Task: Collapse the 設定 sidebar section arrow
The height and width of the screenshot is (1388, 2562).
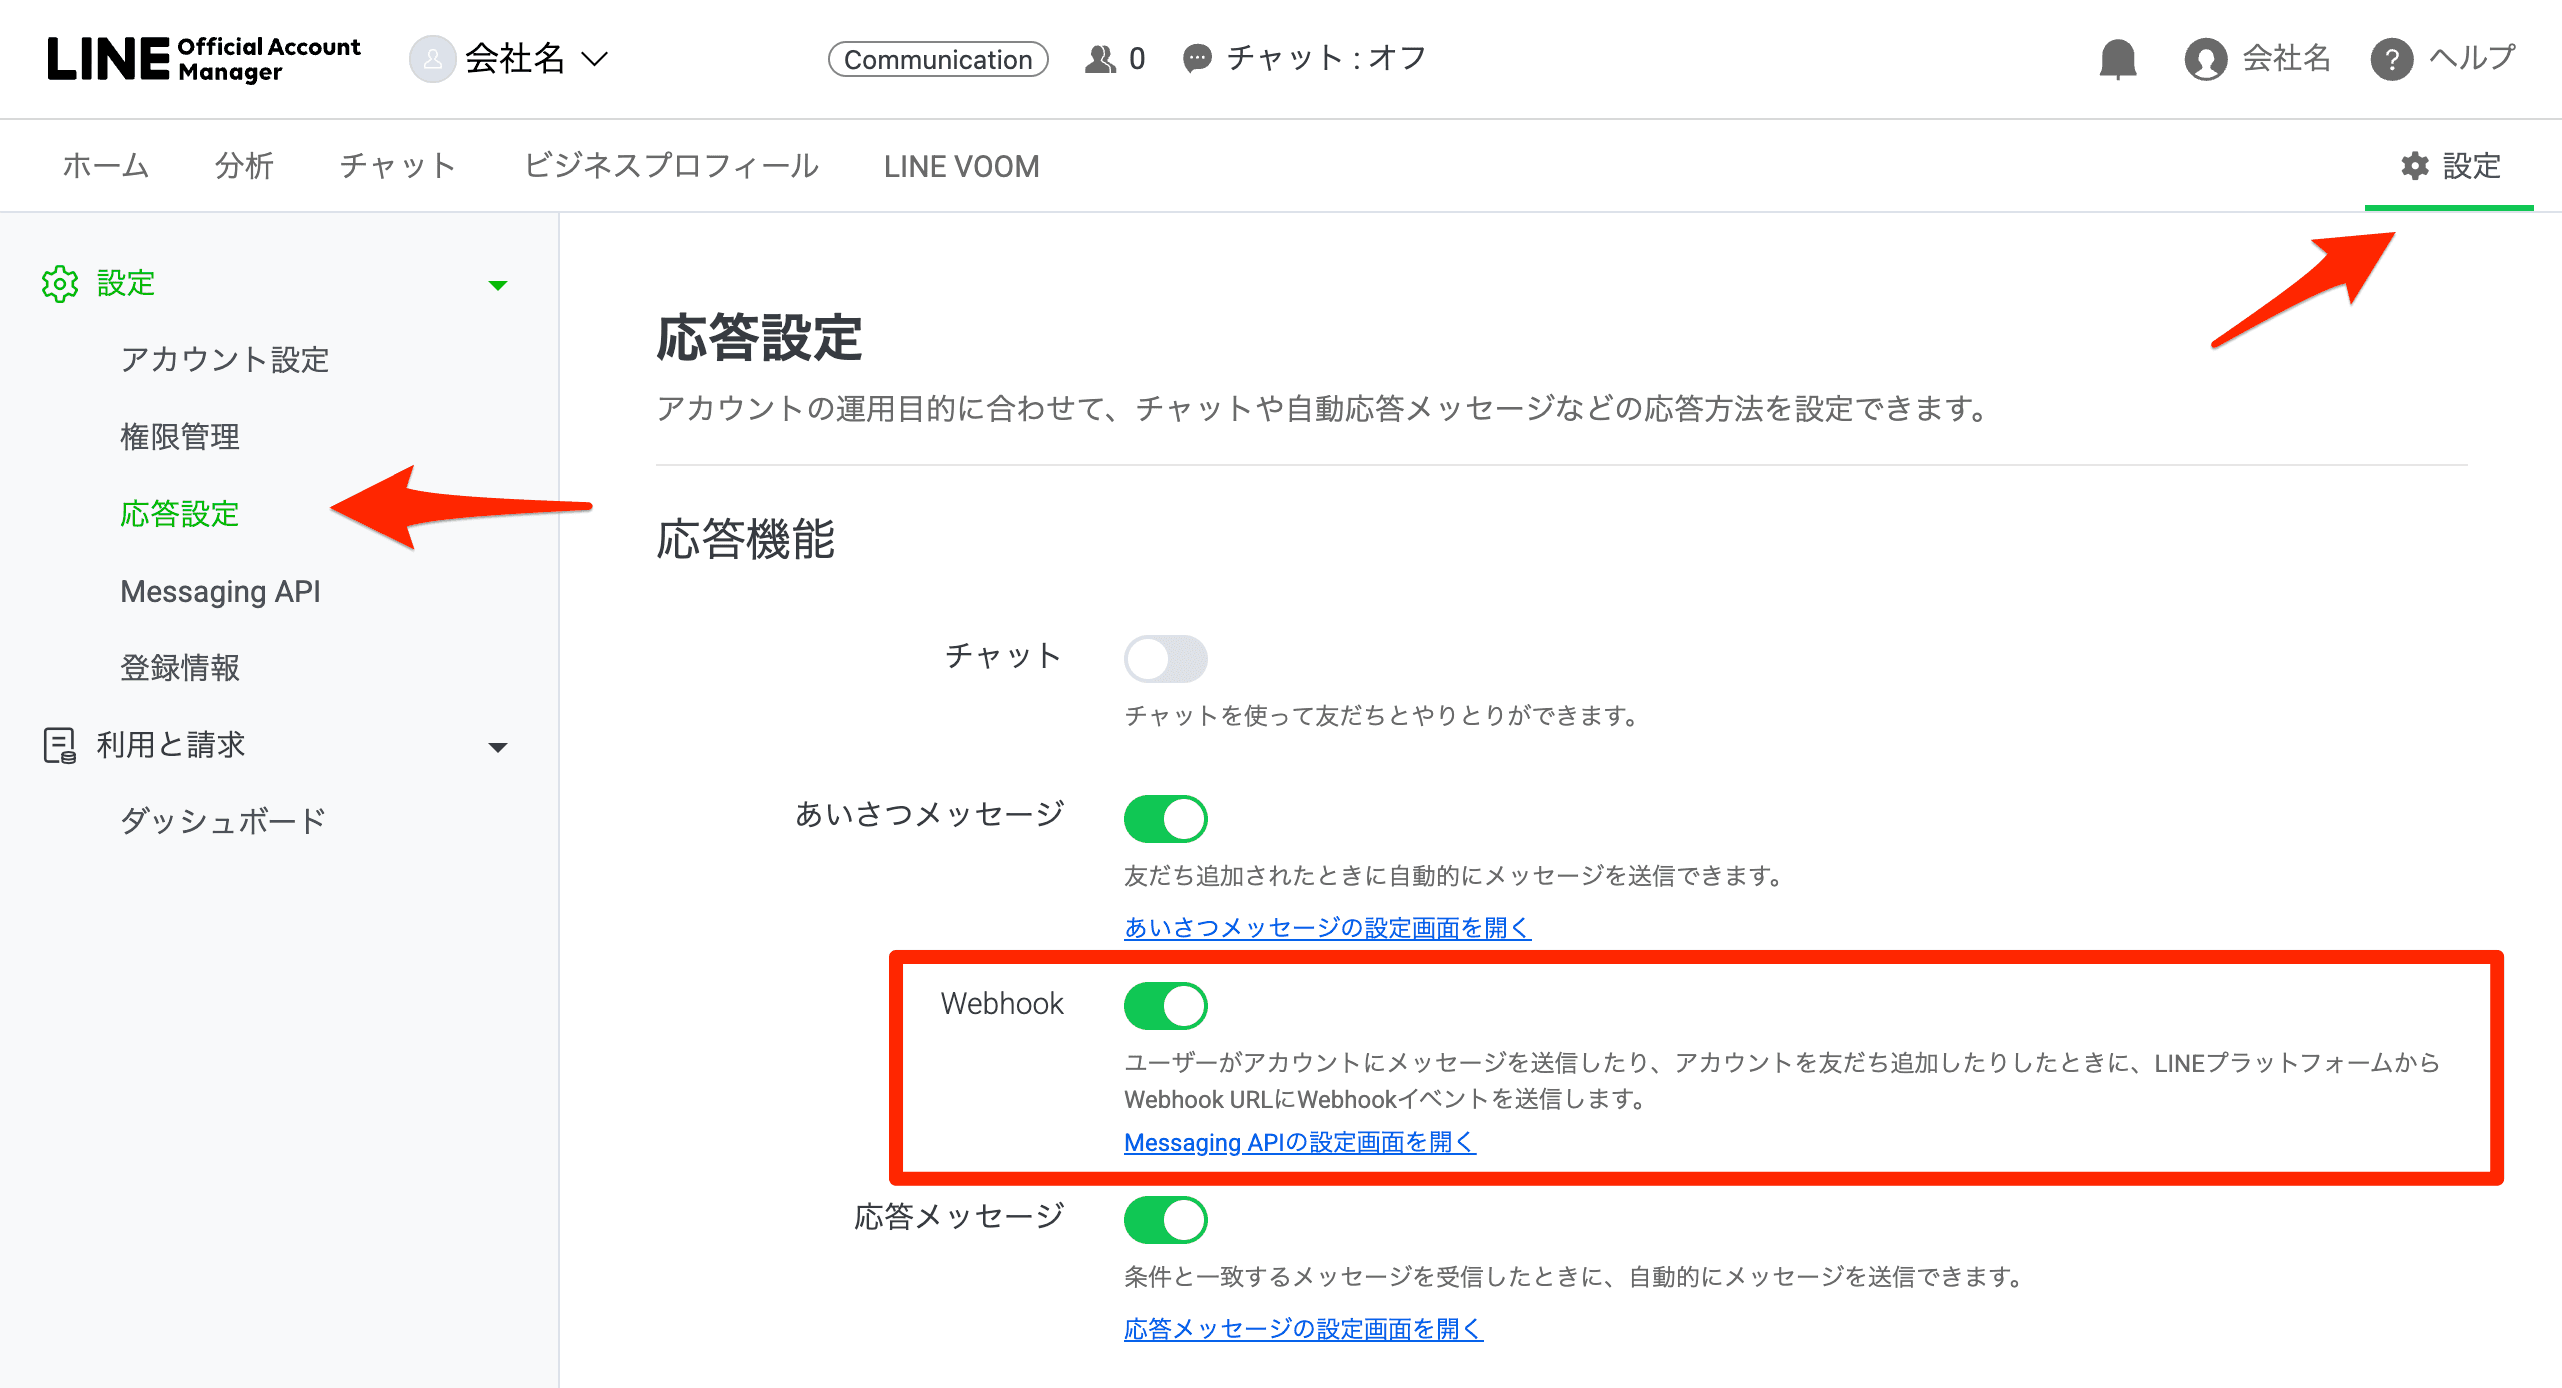Action: click(x=498, y=285)
